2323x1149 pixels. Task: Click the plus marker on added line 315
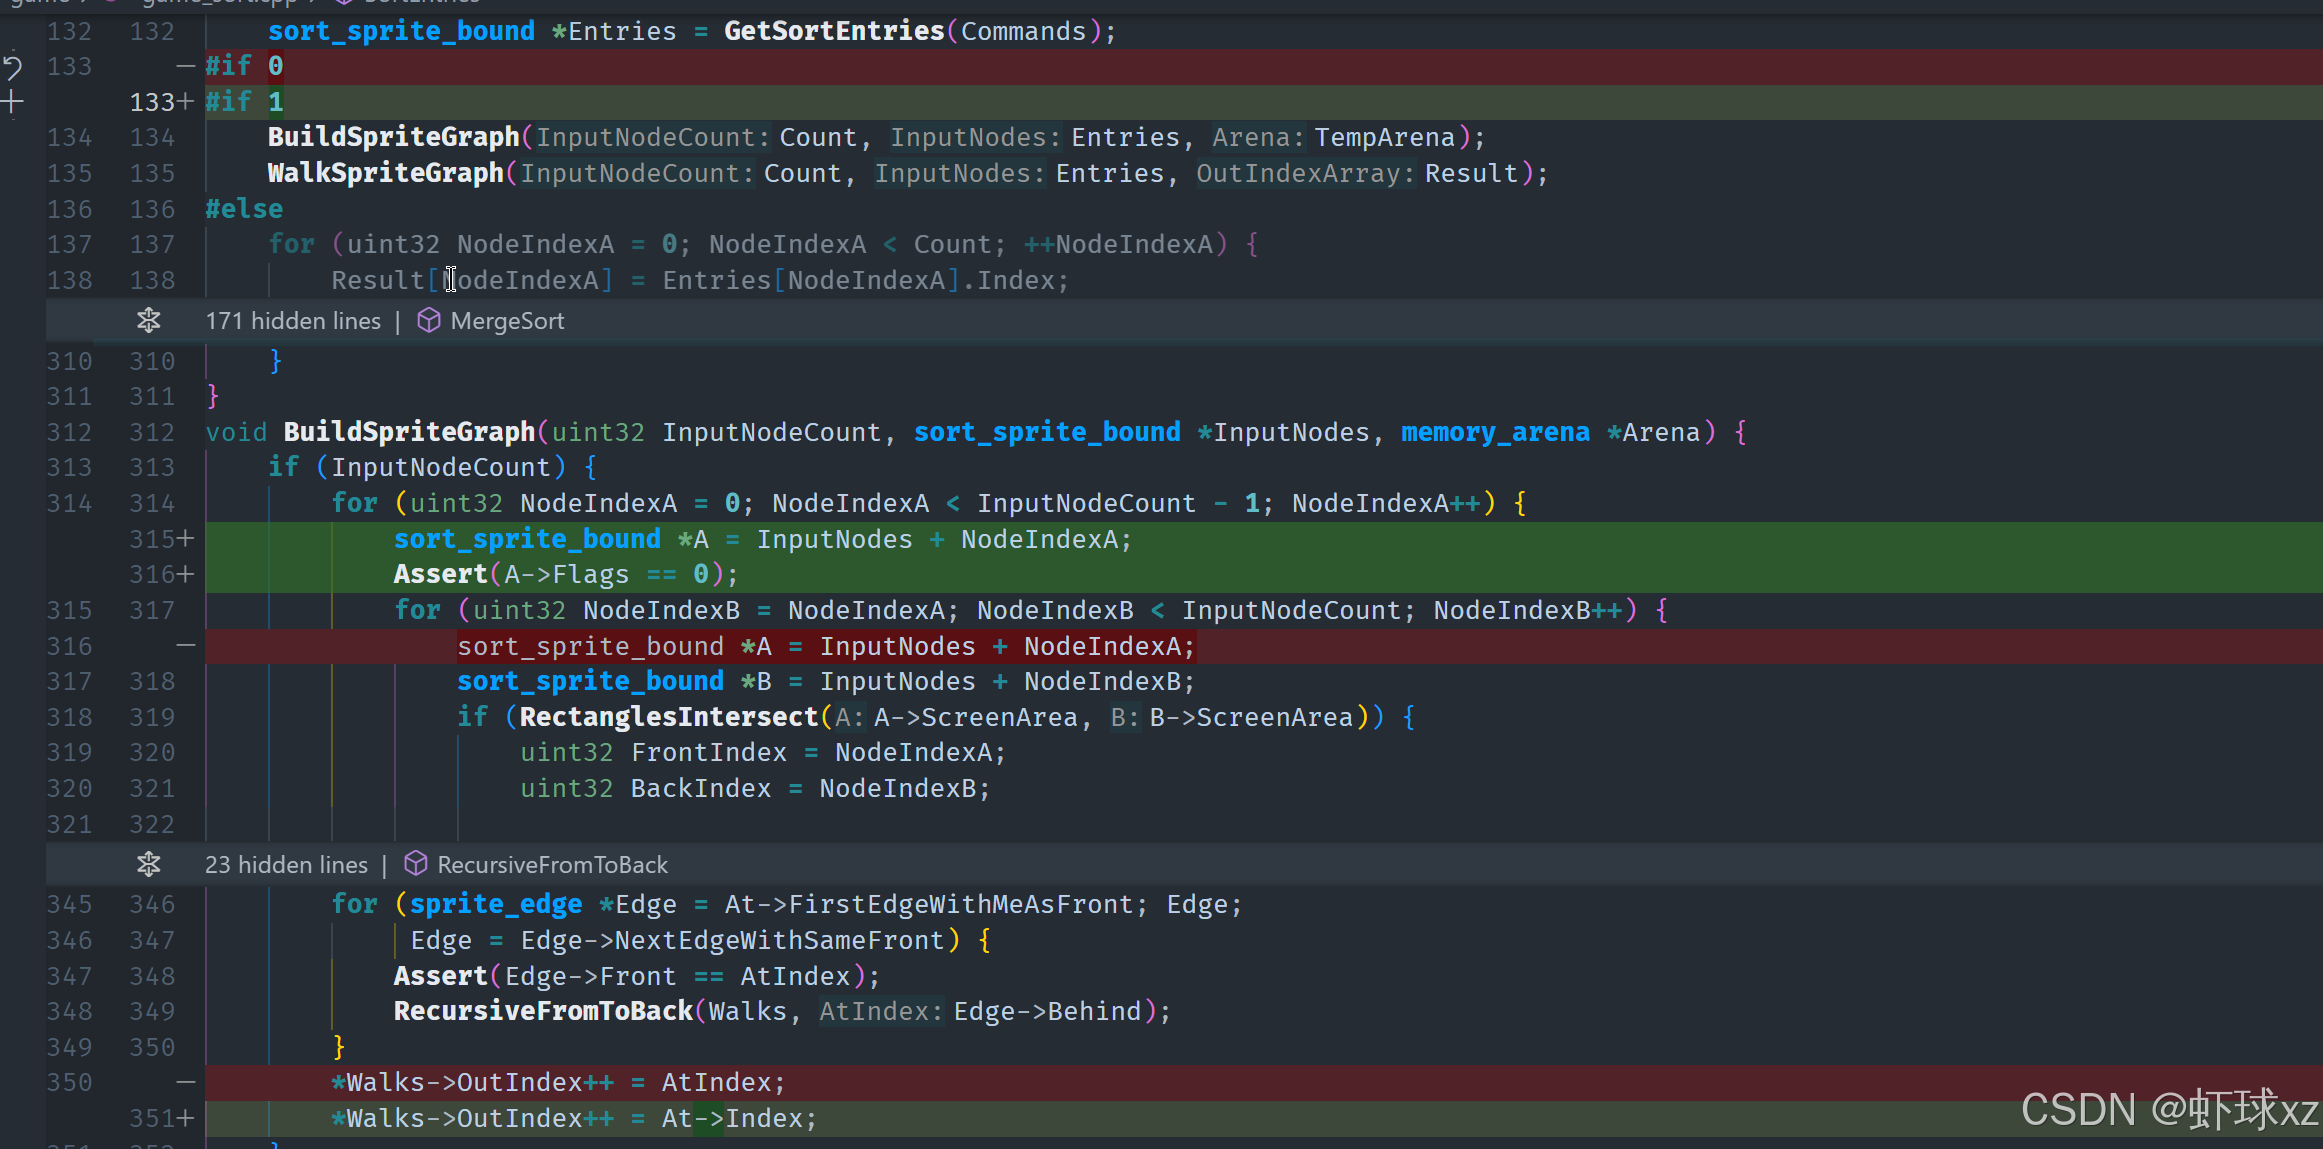[x=186, y=539]
